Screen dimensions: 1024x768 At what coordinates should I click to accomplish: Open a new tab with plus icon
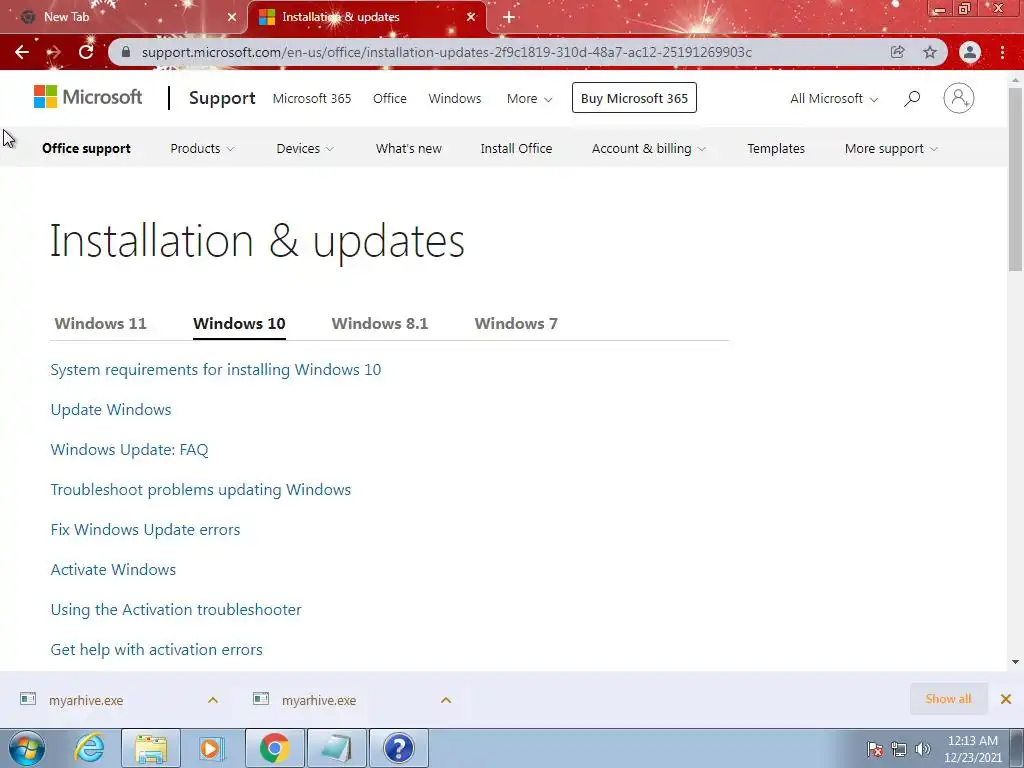[509, 17]
